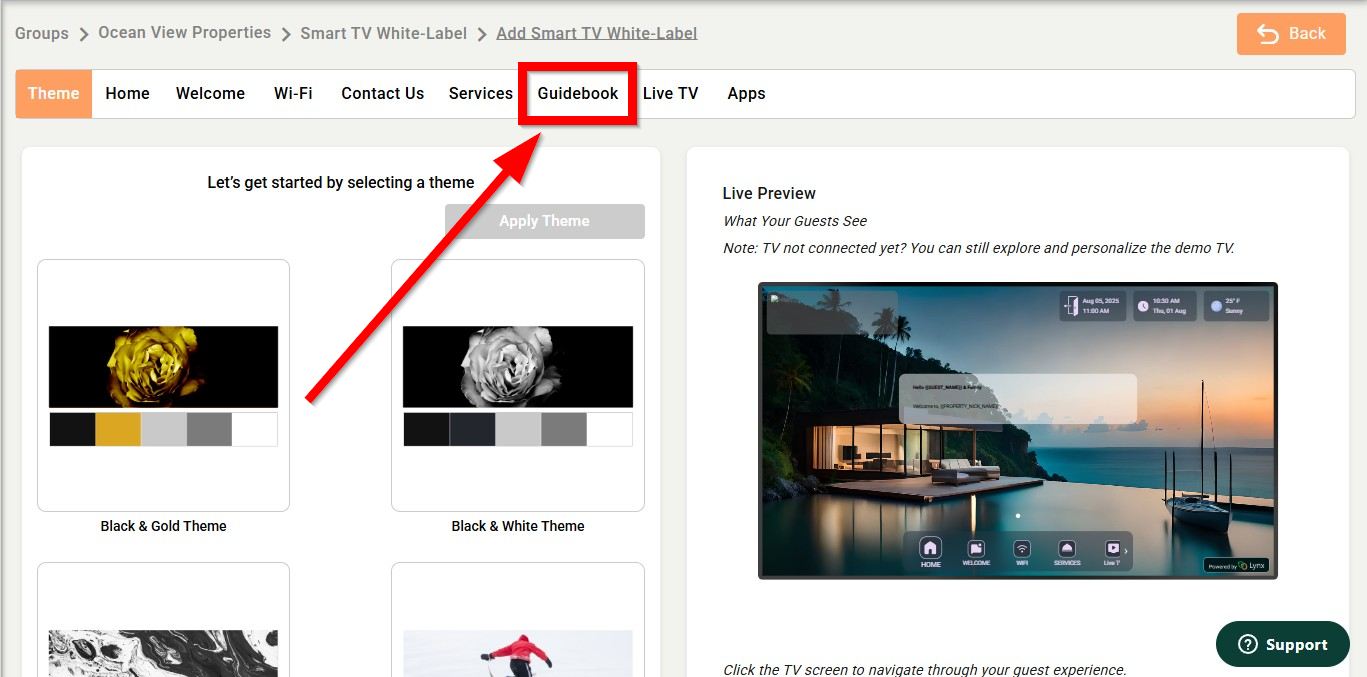Go to the Wi-Fi tab
This screenshot has height=677, width=1367.
coord(293,94)
